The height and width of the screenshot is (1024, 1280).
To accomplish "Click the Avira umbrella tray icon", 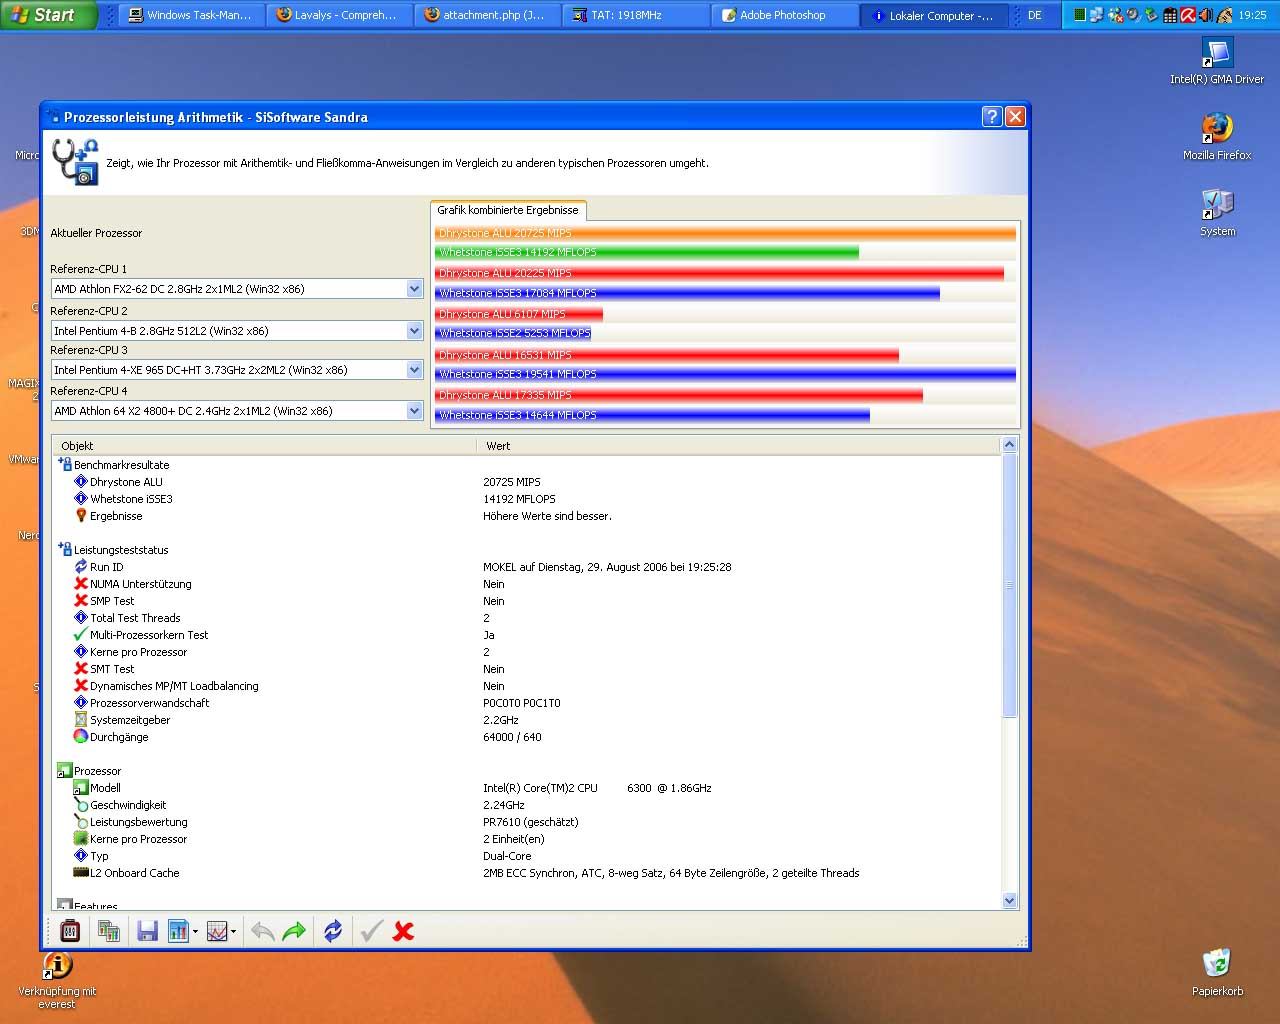I will [x=1188, y=15].
